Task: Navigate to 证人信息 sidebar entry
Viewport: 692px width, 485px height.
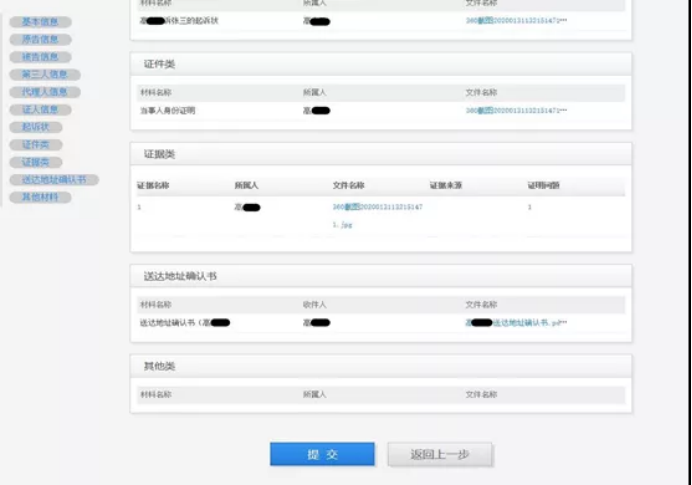Action: 40,110
